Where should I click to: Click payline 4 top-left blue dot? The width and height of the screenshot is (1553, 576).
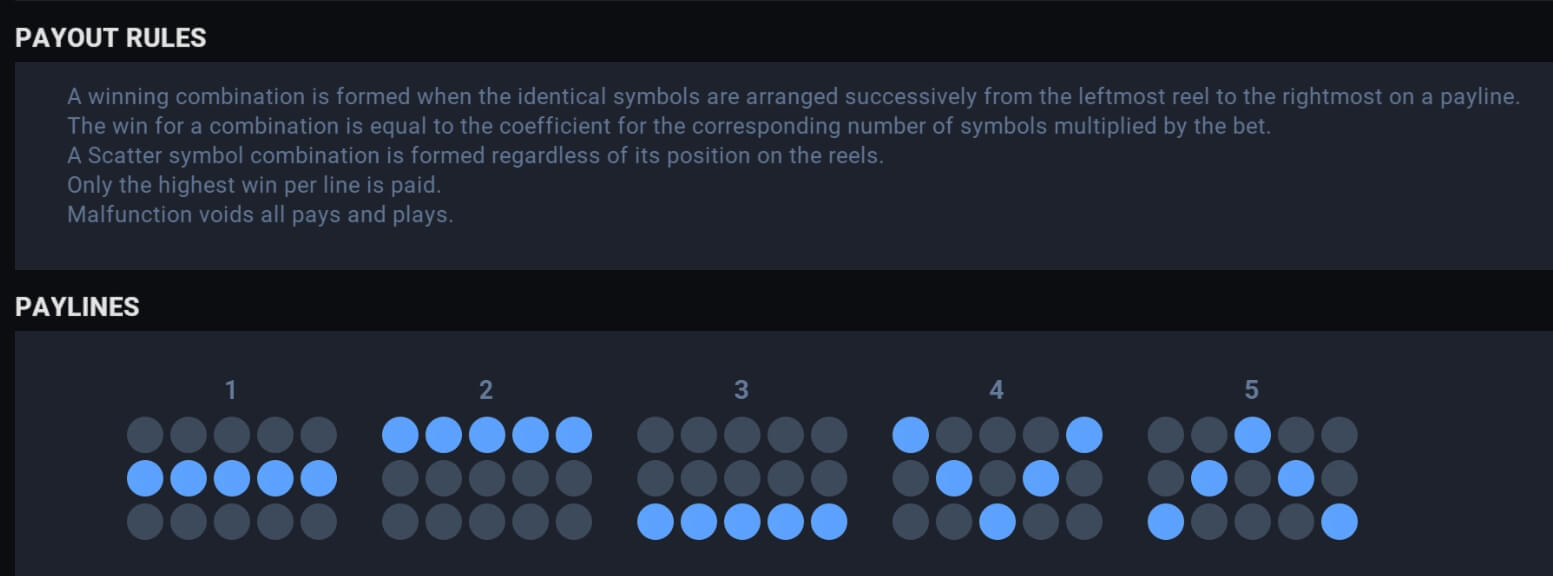911,435
